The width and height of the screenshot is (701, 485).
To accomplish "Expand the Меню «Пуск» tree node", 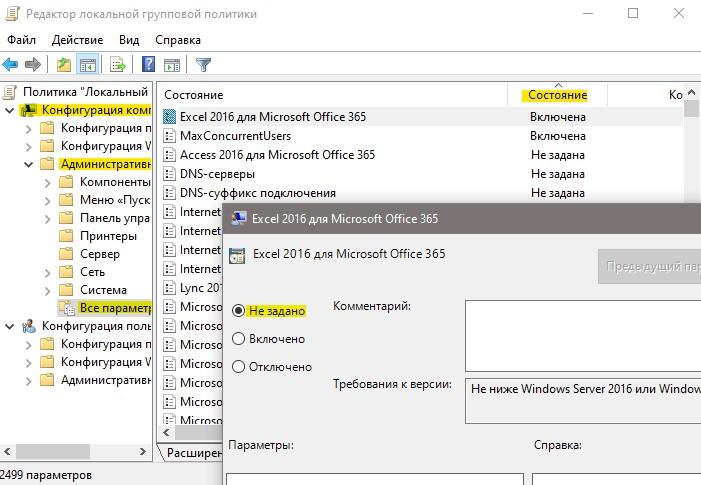I will [48, 201].
